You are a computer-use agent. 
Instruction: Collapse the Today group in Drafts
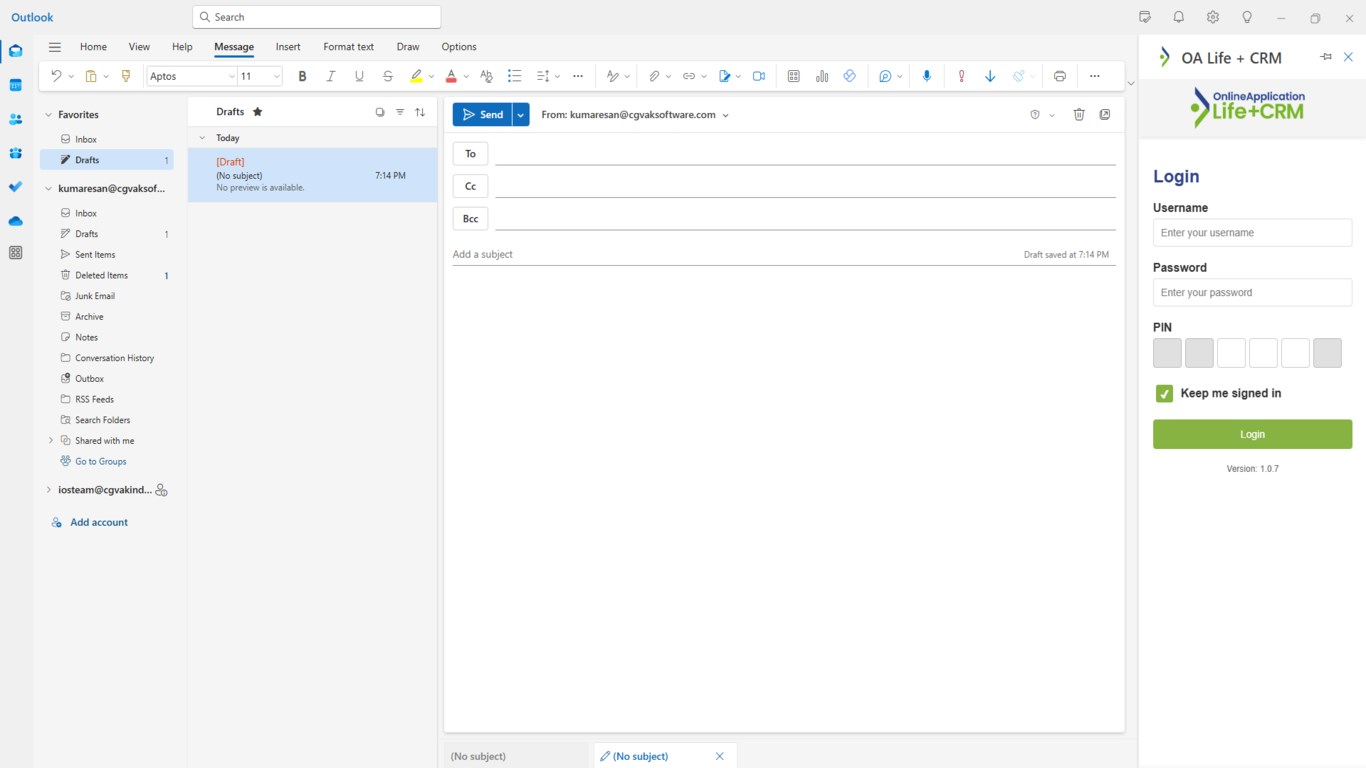[x=202, y=138]
